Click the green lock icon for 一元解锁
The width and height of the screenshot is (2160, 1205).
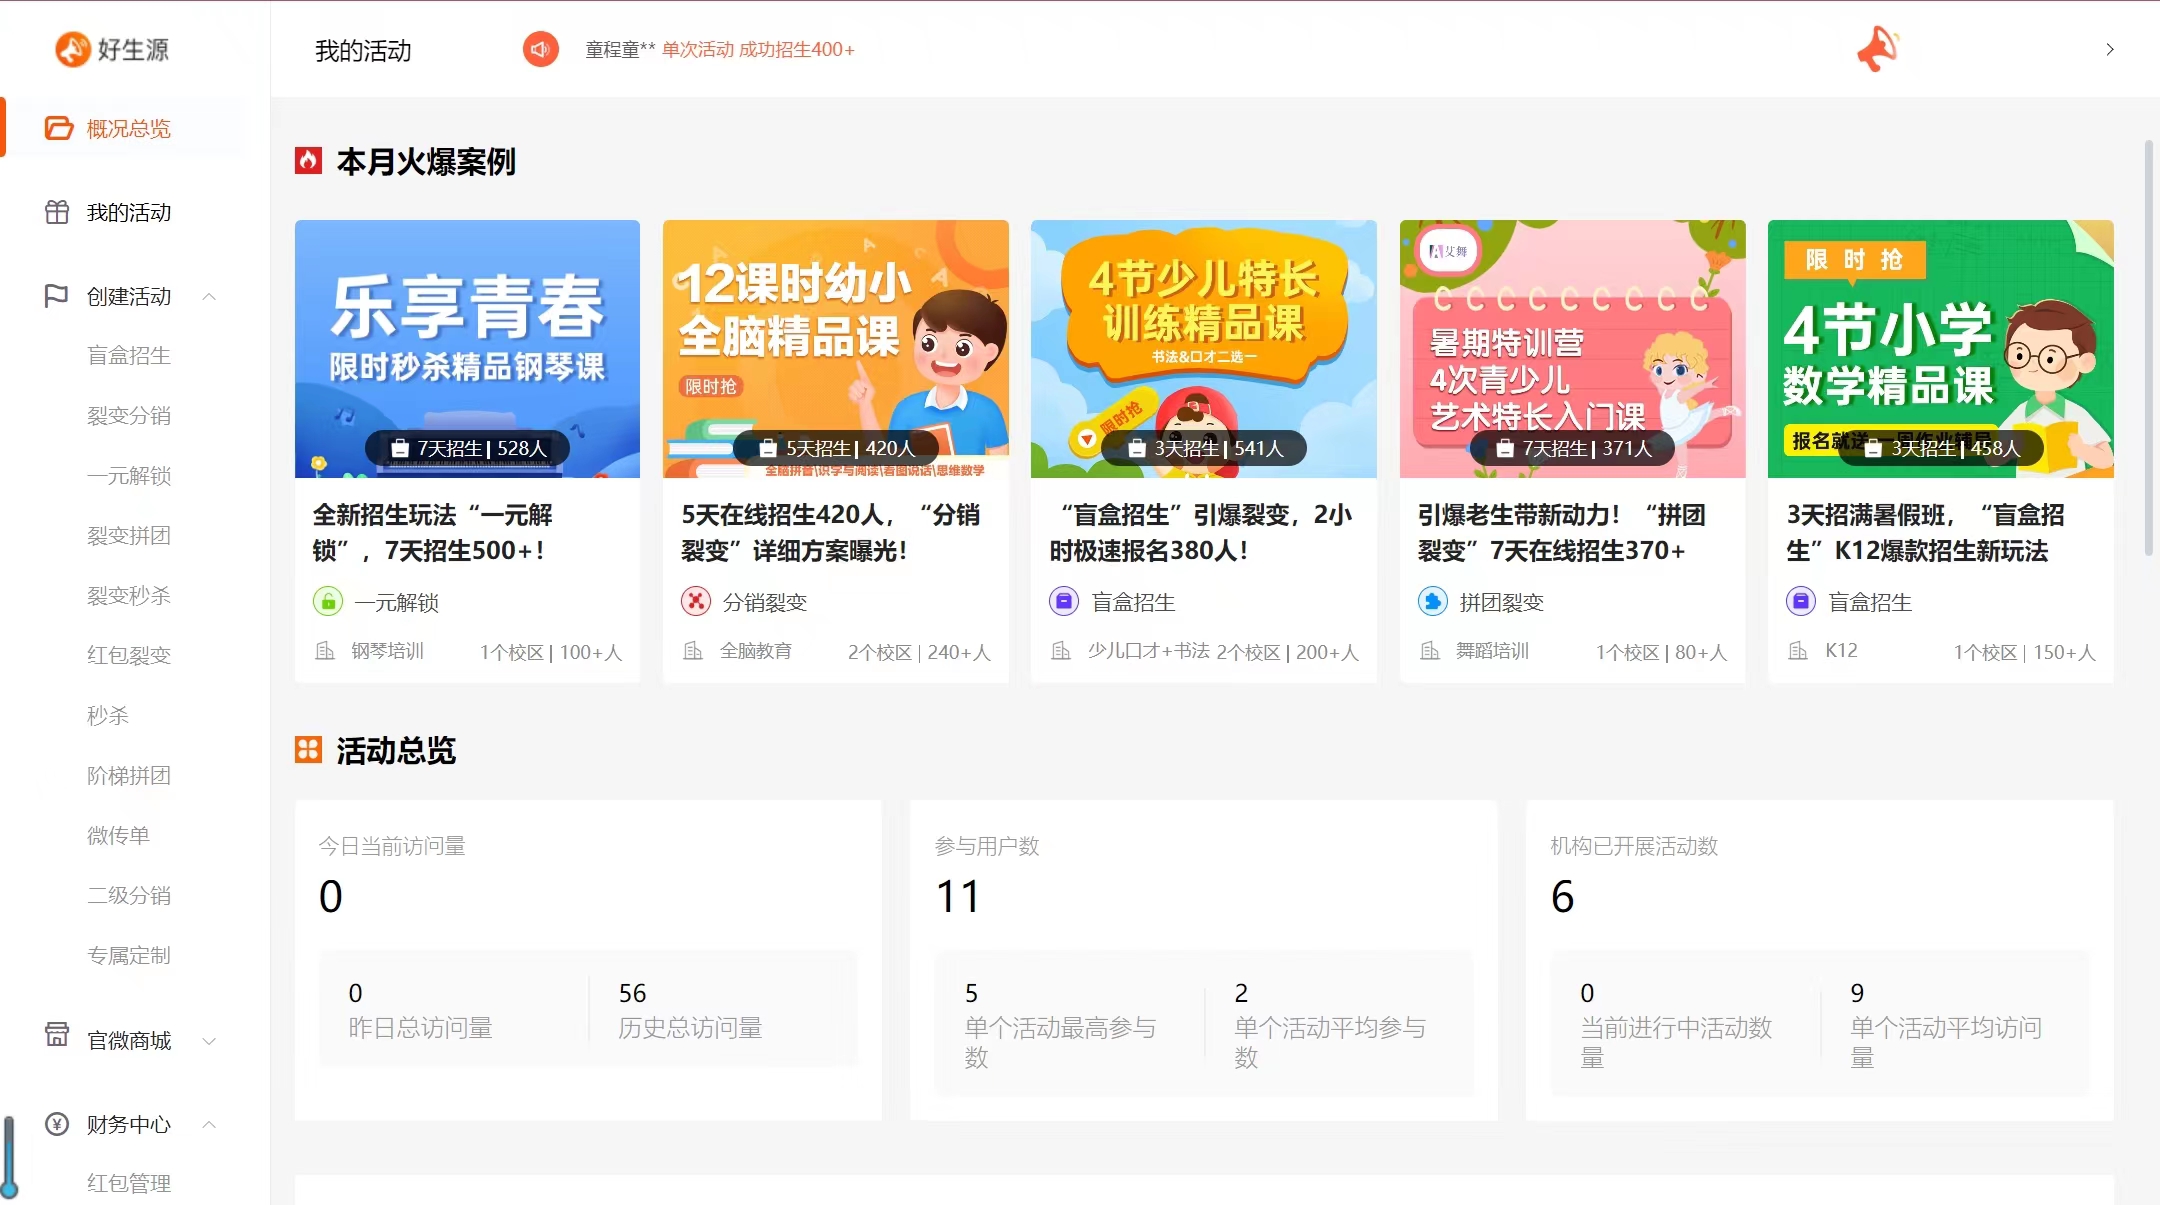(x=328, y=601)
